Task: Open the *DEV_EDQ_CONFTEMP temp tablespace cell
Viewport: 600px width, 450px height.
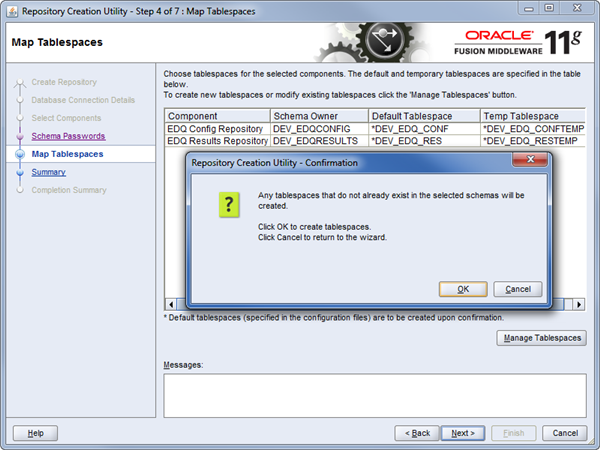Action: 533,129
